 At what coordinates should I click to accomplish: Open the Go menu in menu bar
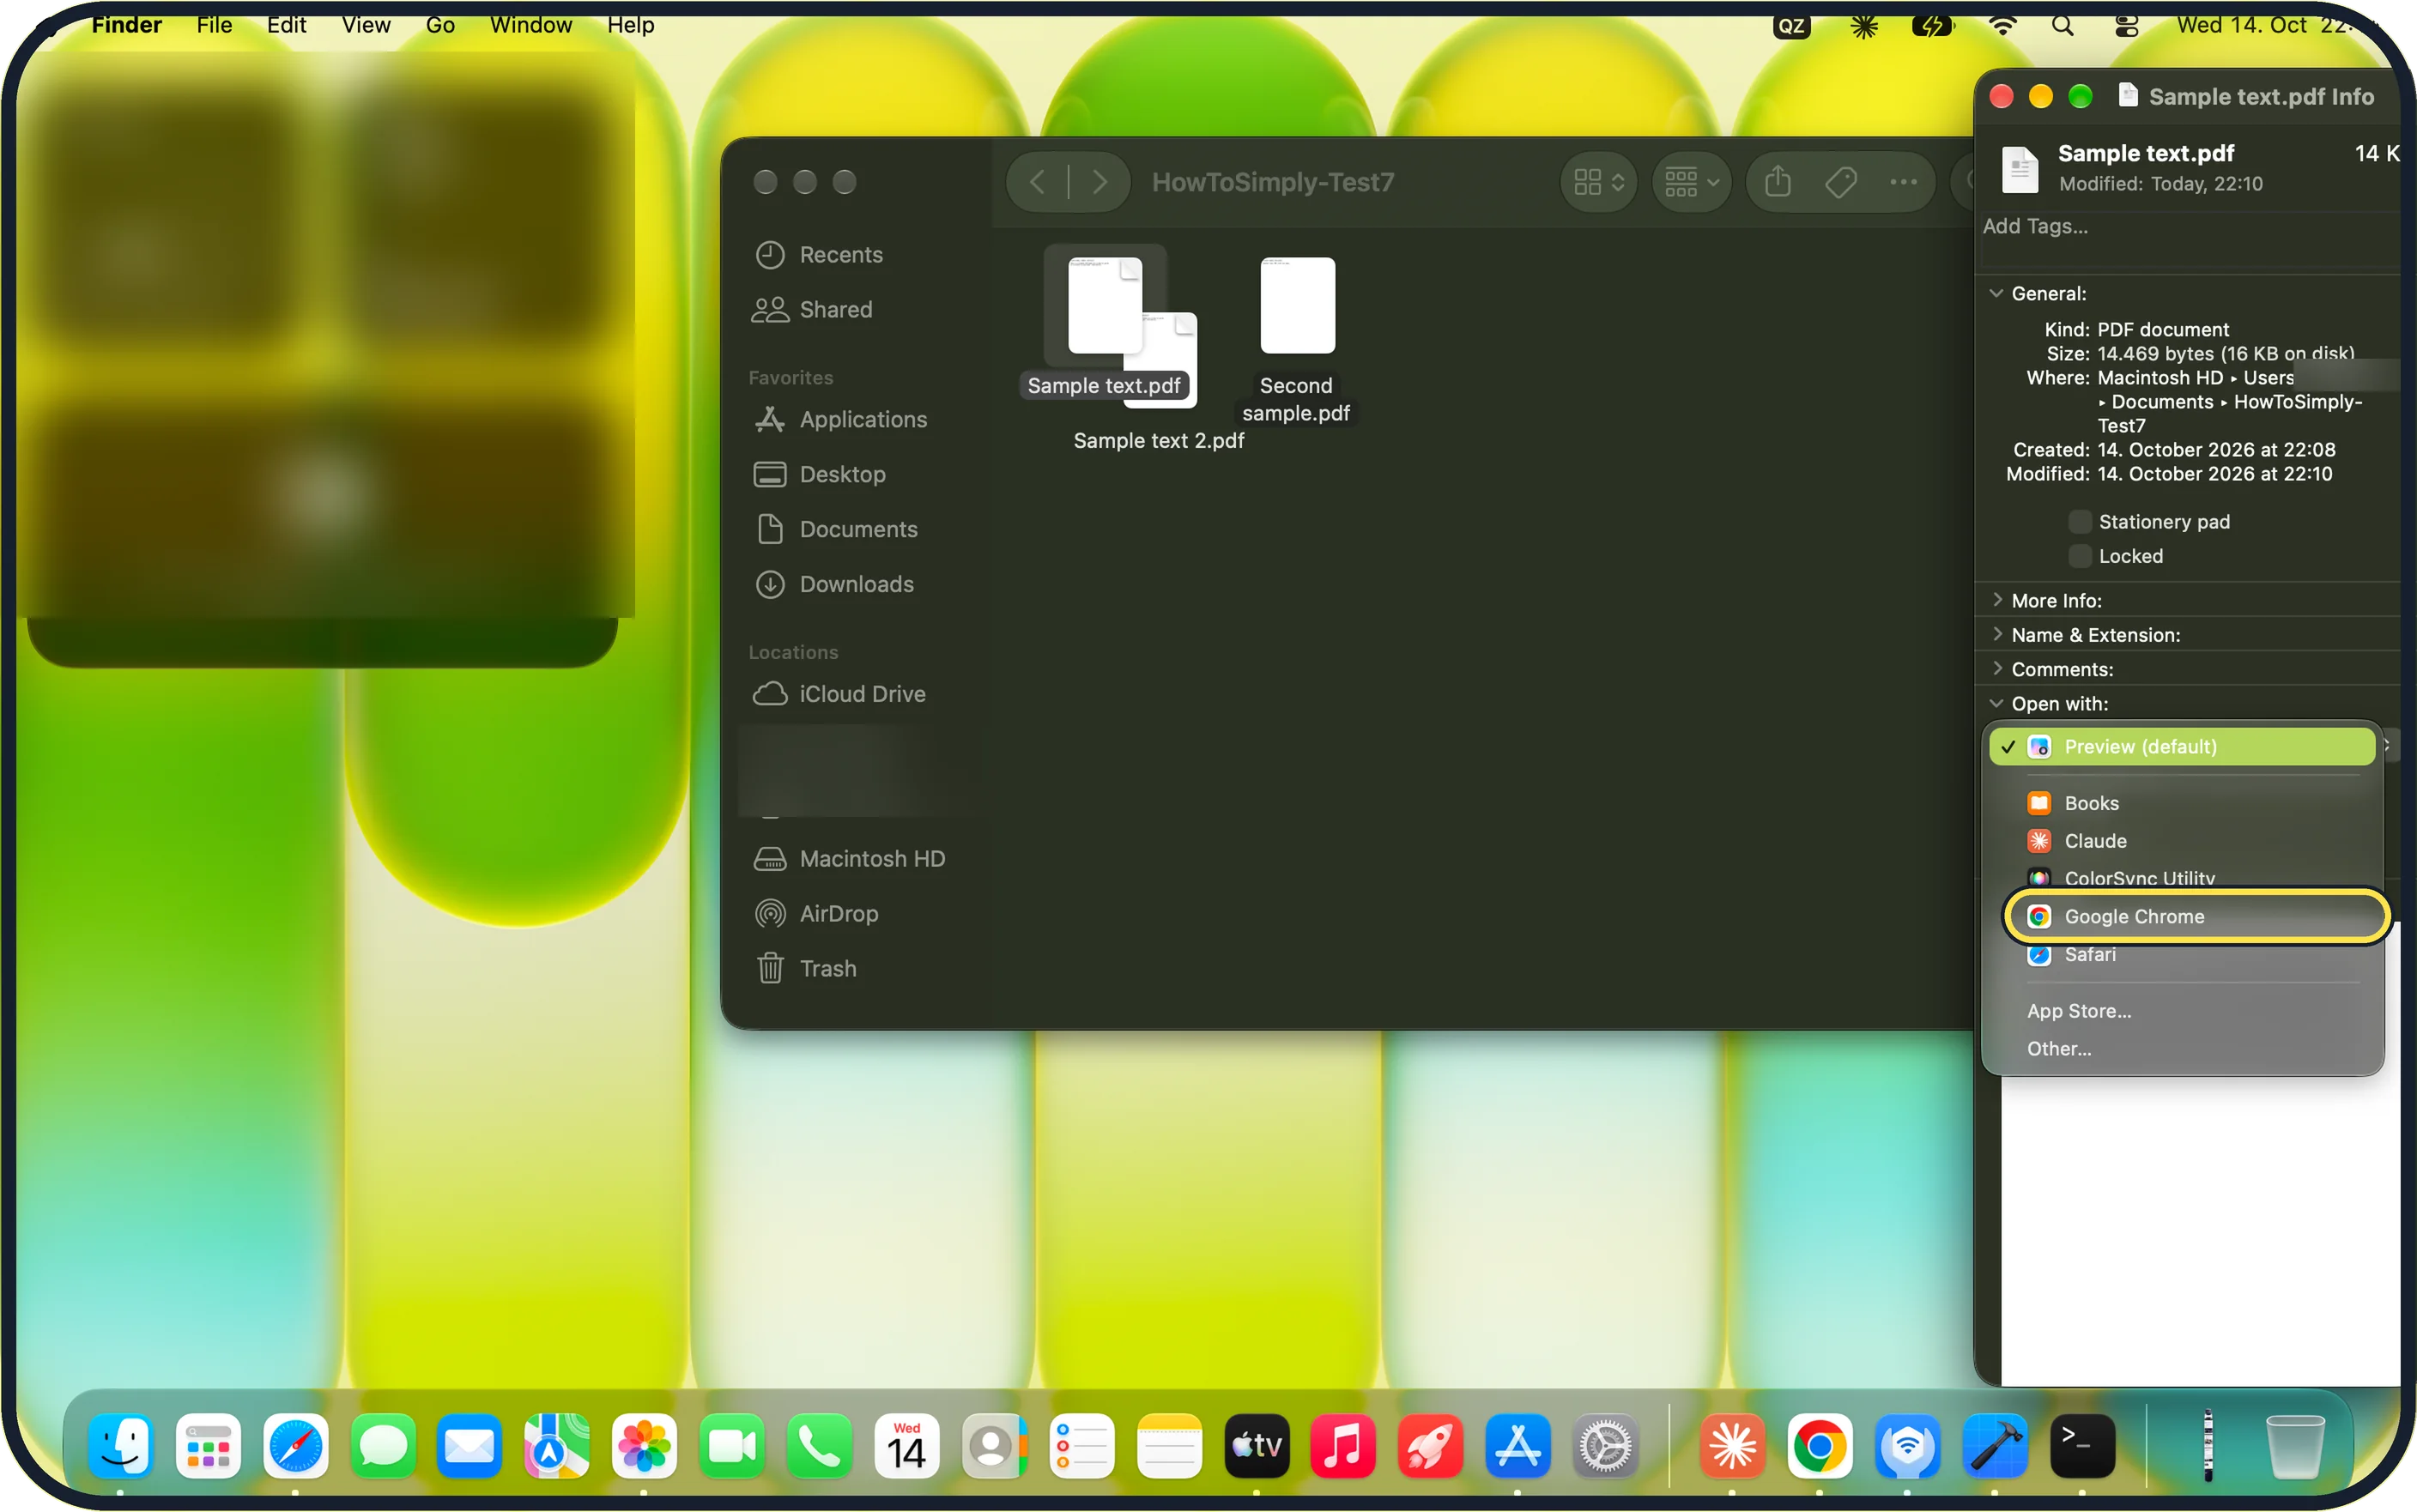(440, 25)
